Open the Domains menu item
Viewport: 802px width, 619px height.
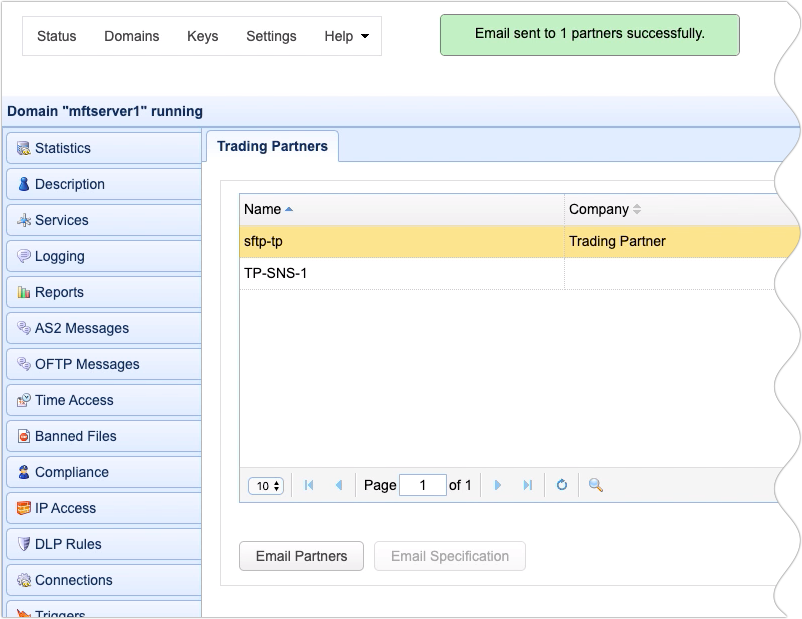(x=131, y=36)
